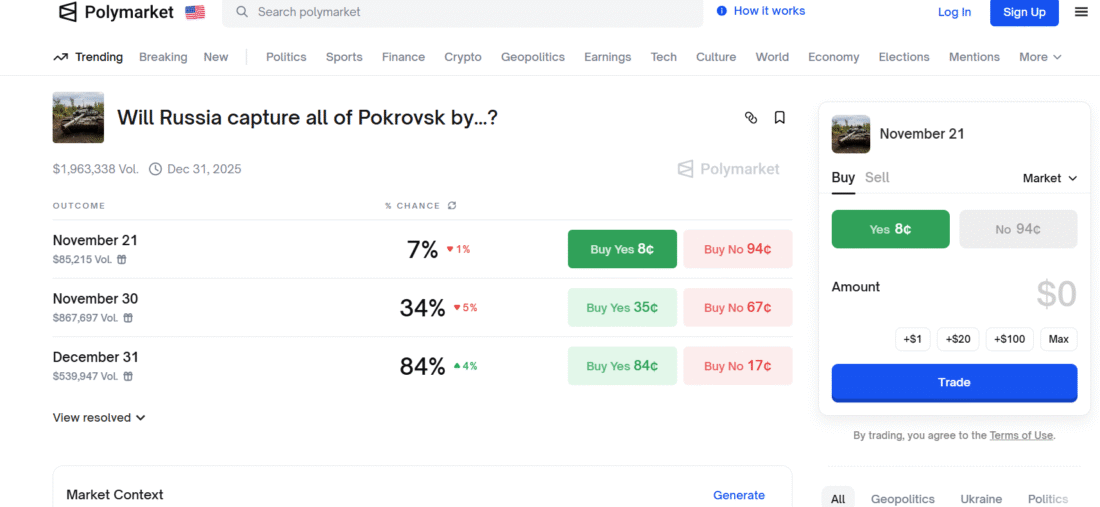The height and width of the screenshot is (507, 1100).
Task: Click Buy Yes 35¢ for November 30
Action: (622, 308)
